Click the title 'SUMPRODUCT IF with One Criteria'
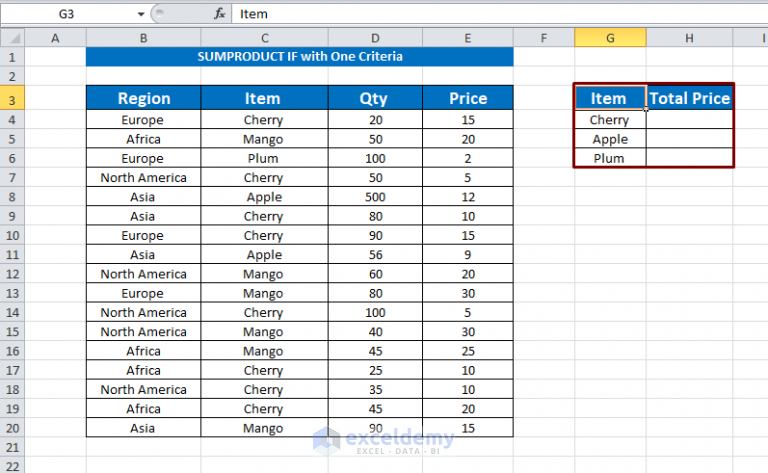This screenshot has height=473, width=768. (x=300, y=57)
